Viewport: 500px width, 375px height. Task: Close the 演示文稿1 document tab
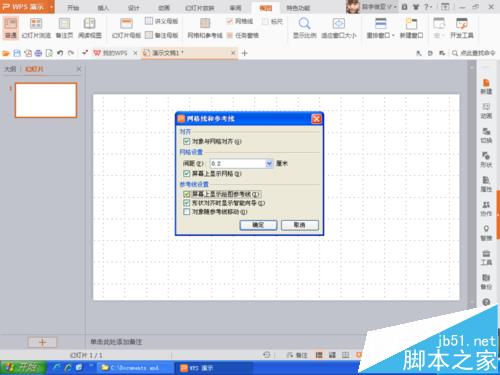pyautogui.click(x=233, y=53)
